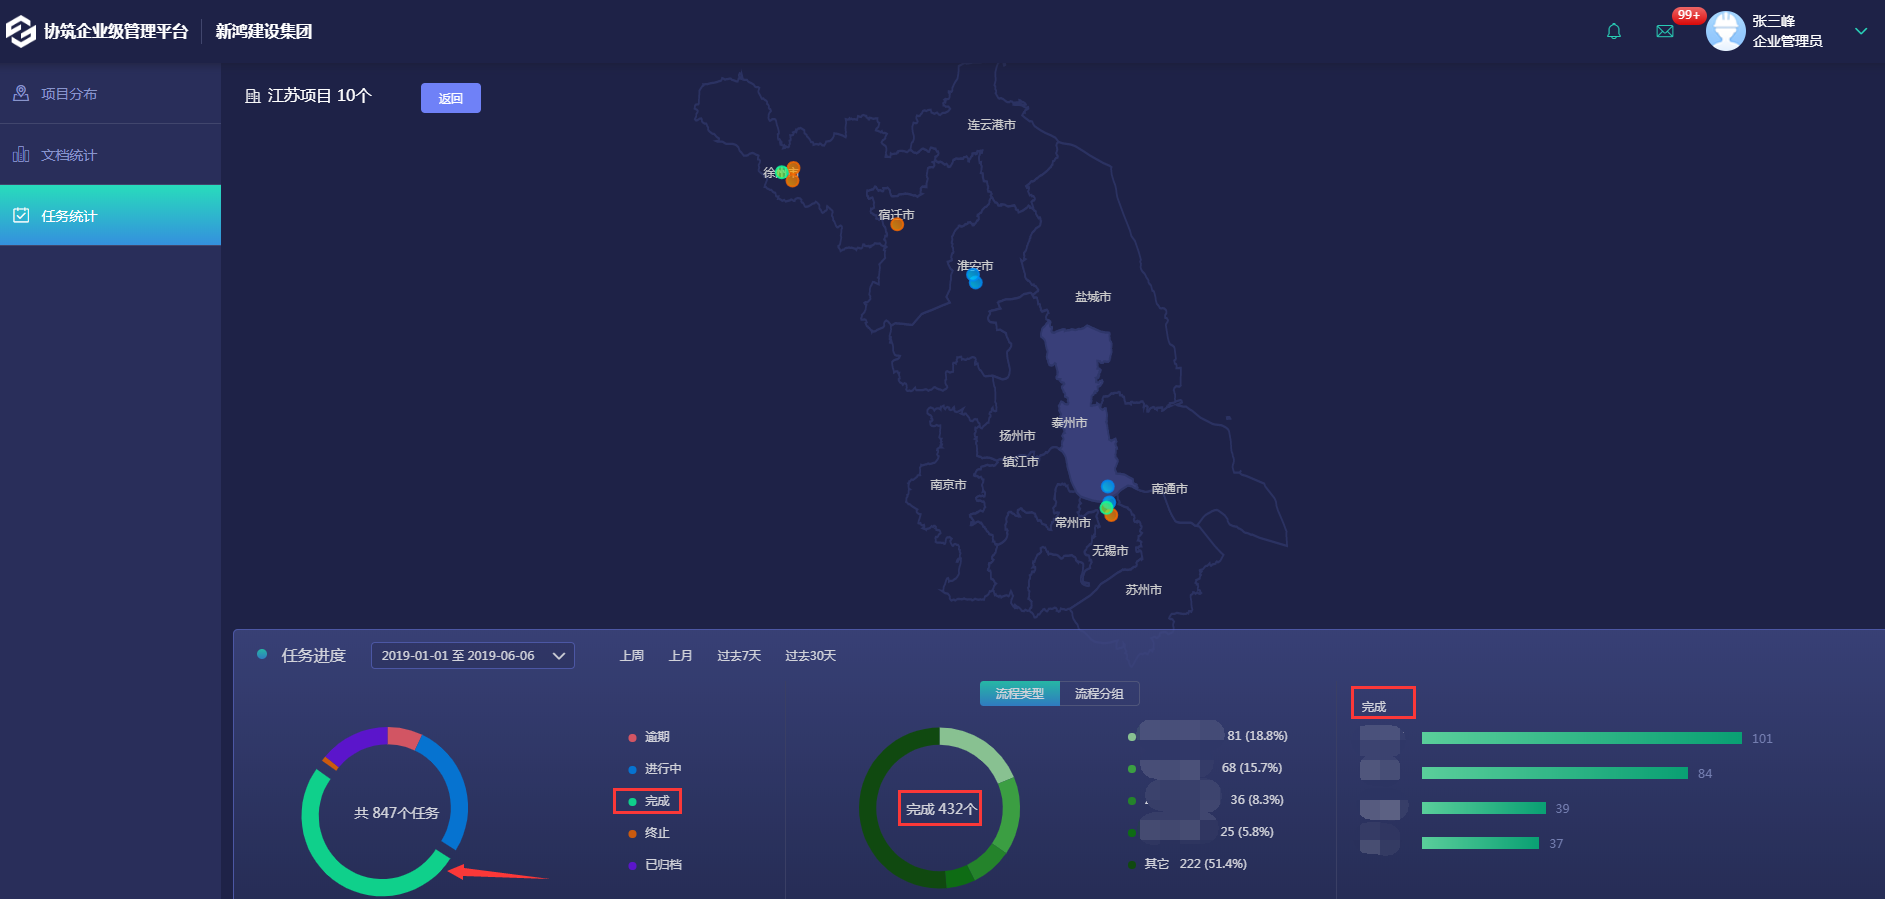Click the platform logo in the header
Screen dimensions: 1885x899
[x=21, y=32]
